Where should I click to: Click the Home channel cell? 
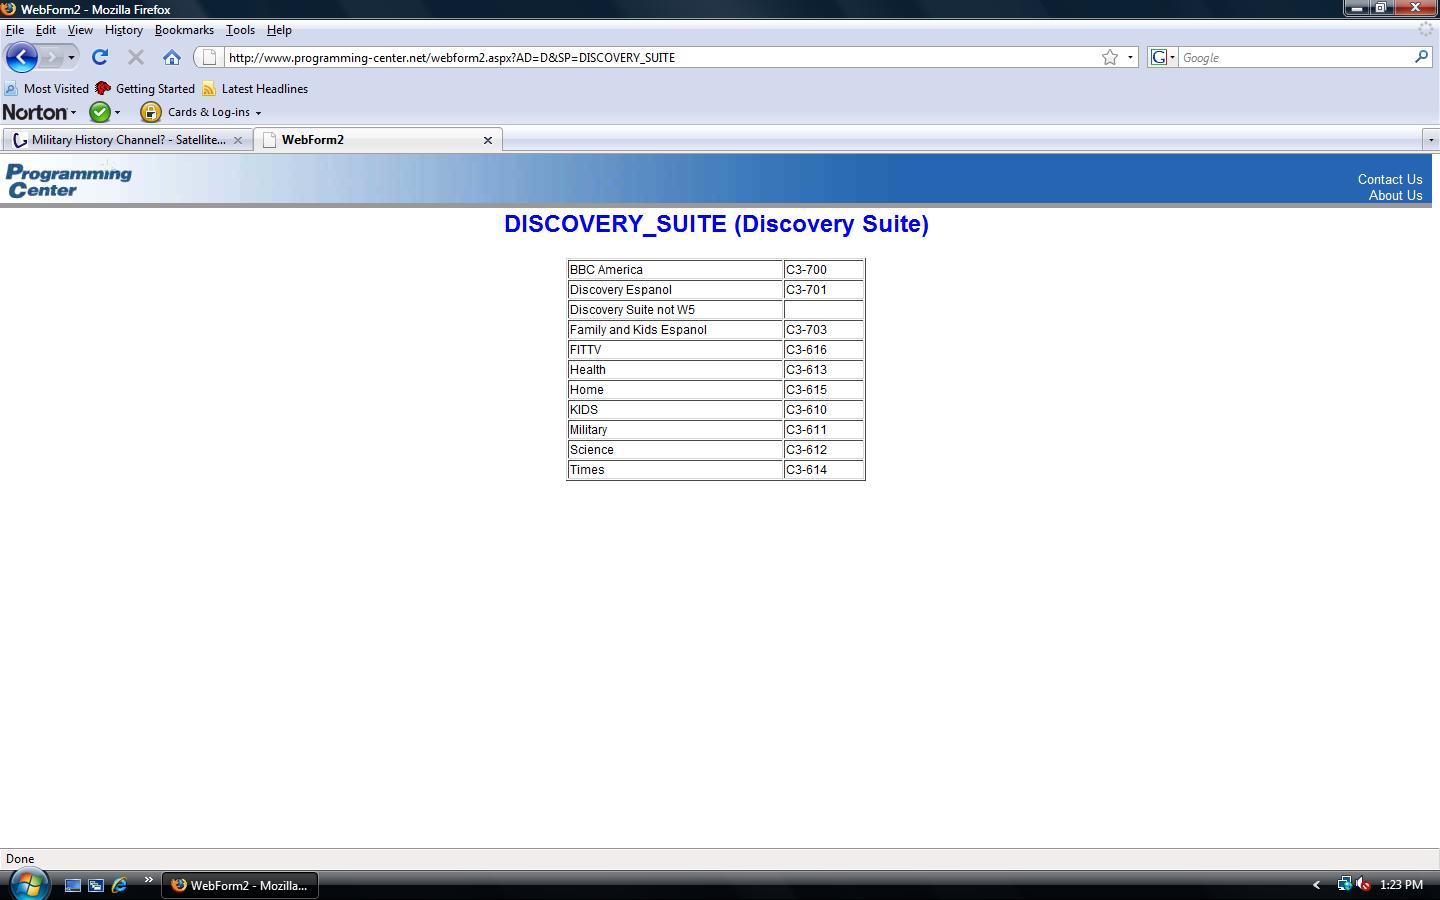[x=675, y=390]
